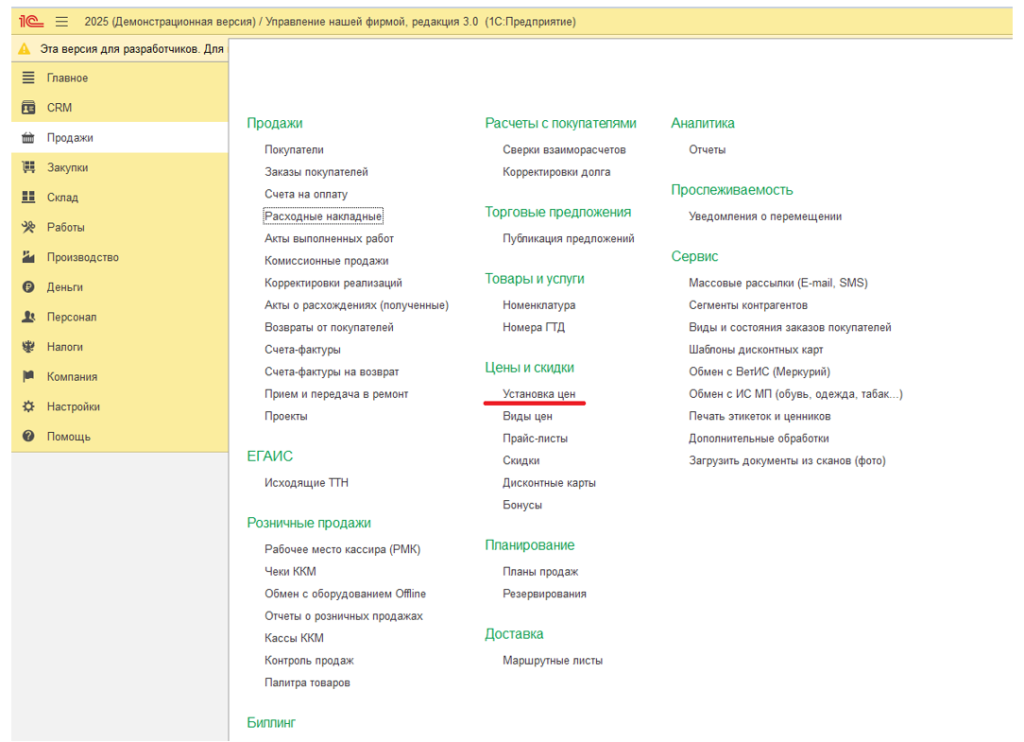Open Номера ГТД
This screenshot has width=1024, height=742.
coord(534,327)
